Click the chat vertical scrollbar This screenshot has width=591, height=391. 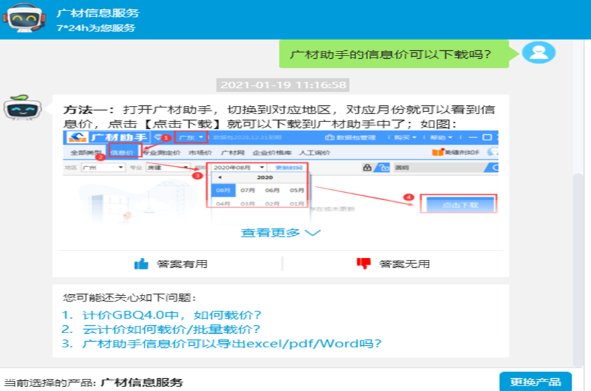tap(578, 269)
